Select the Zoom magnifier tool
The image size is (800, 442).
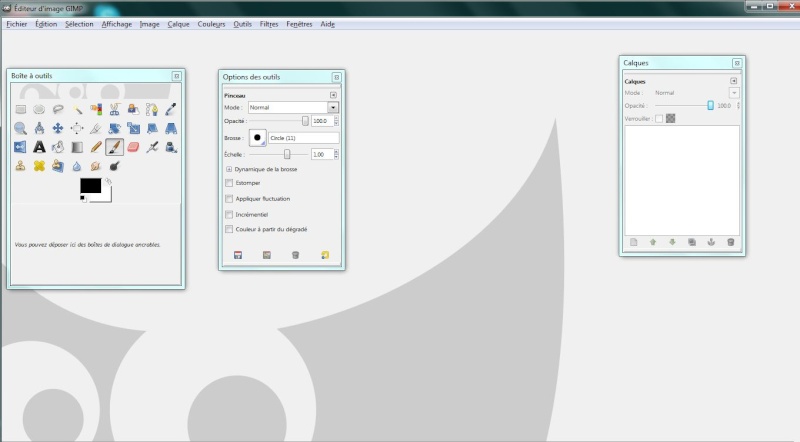pyautogui.click(x=20, y=128)
